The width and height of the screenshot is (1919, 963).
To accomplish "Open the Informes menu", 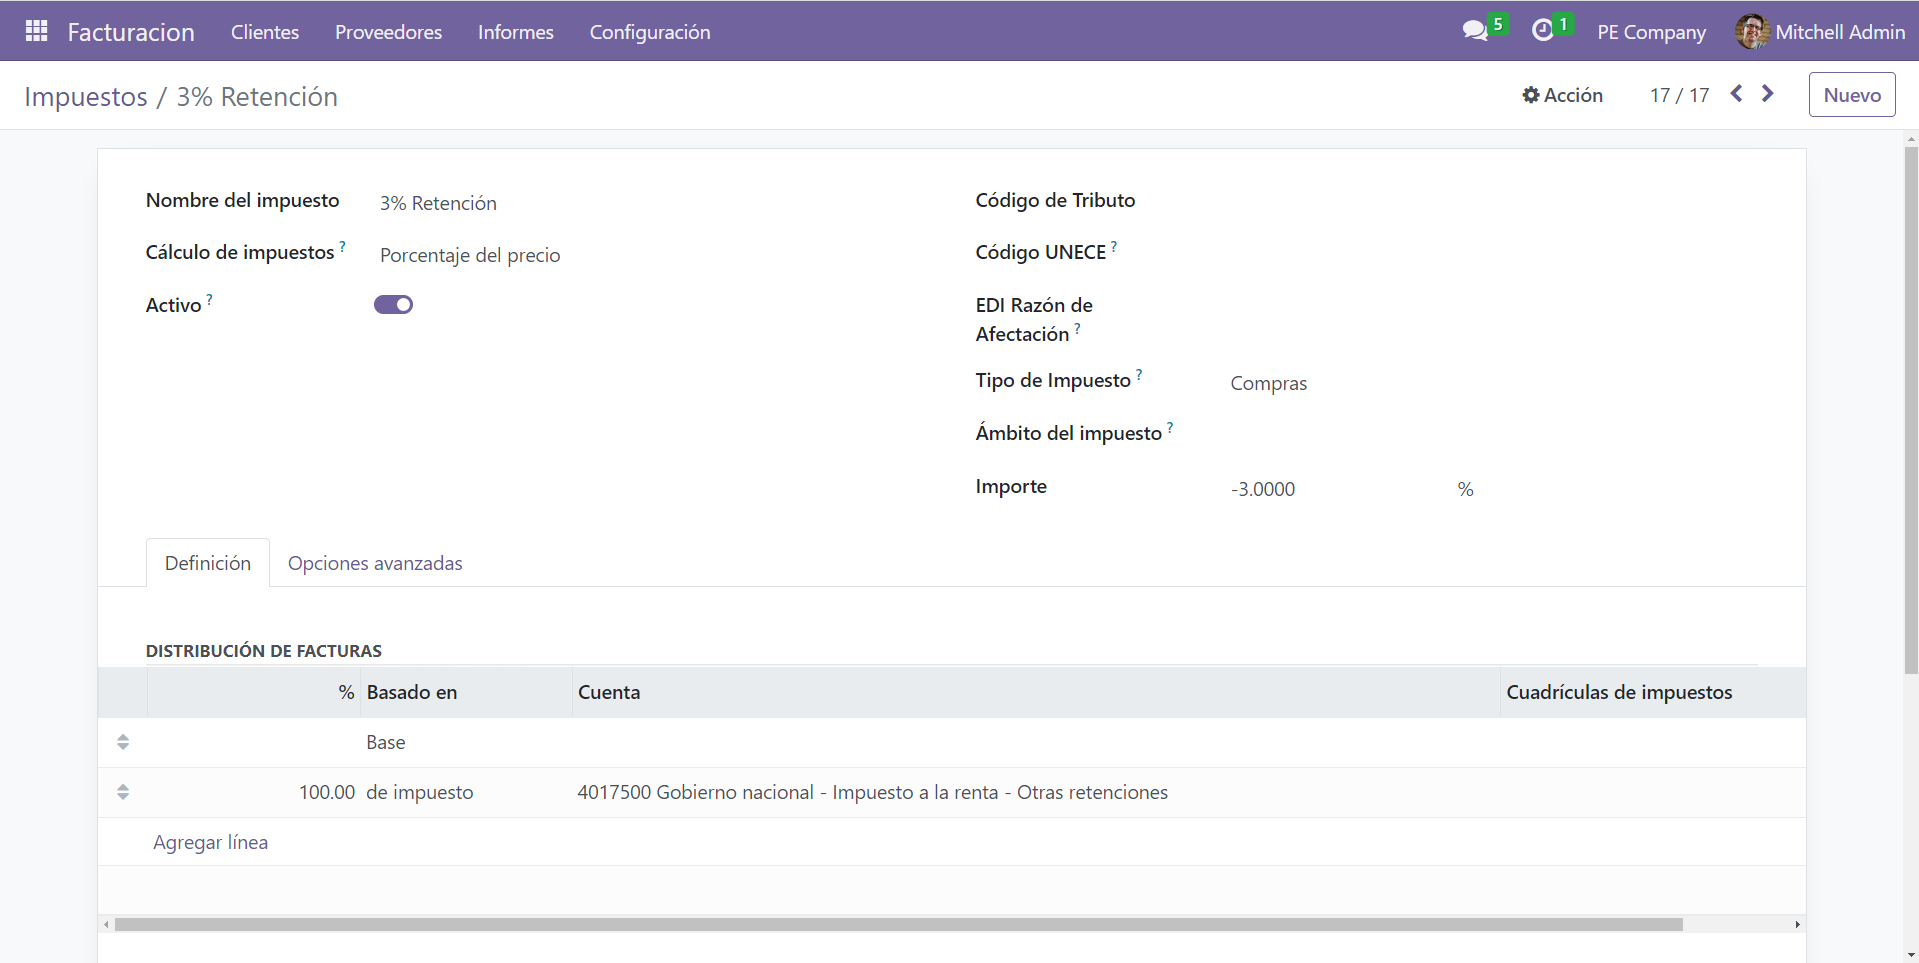I will tap(515, 32).
